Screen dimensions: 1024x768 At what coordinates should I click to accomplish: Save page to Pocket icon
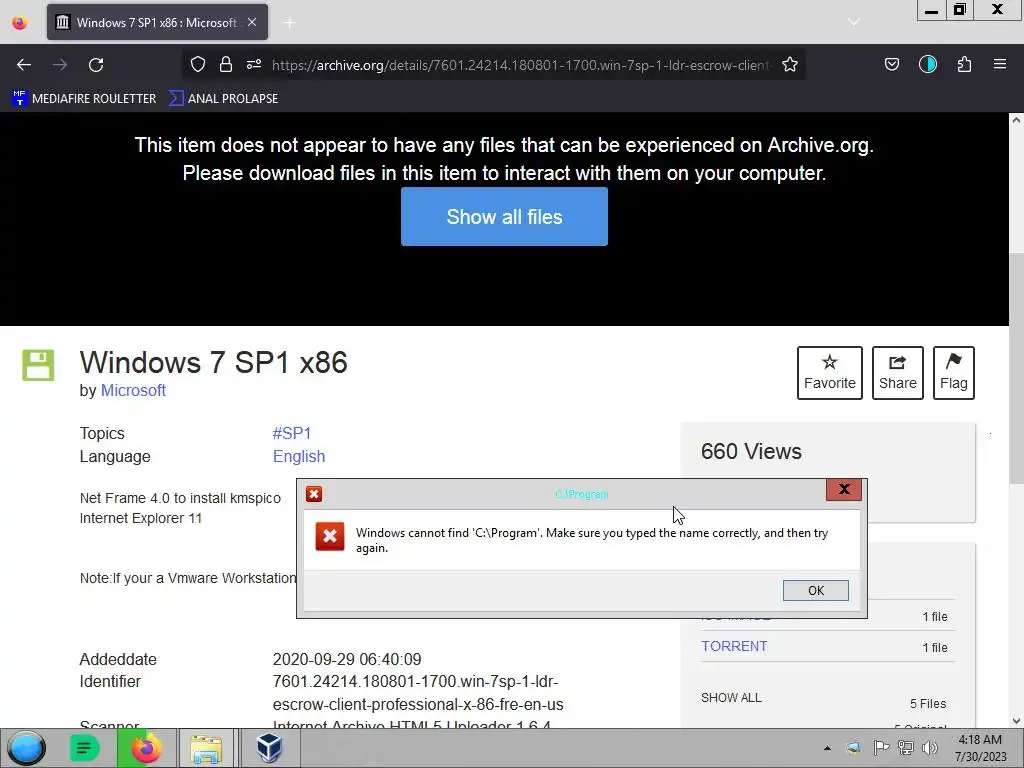click(x=891, y=64)
